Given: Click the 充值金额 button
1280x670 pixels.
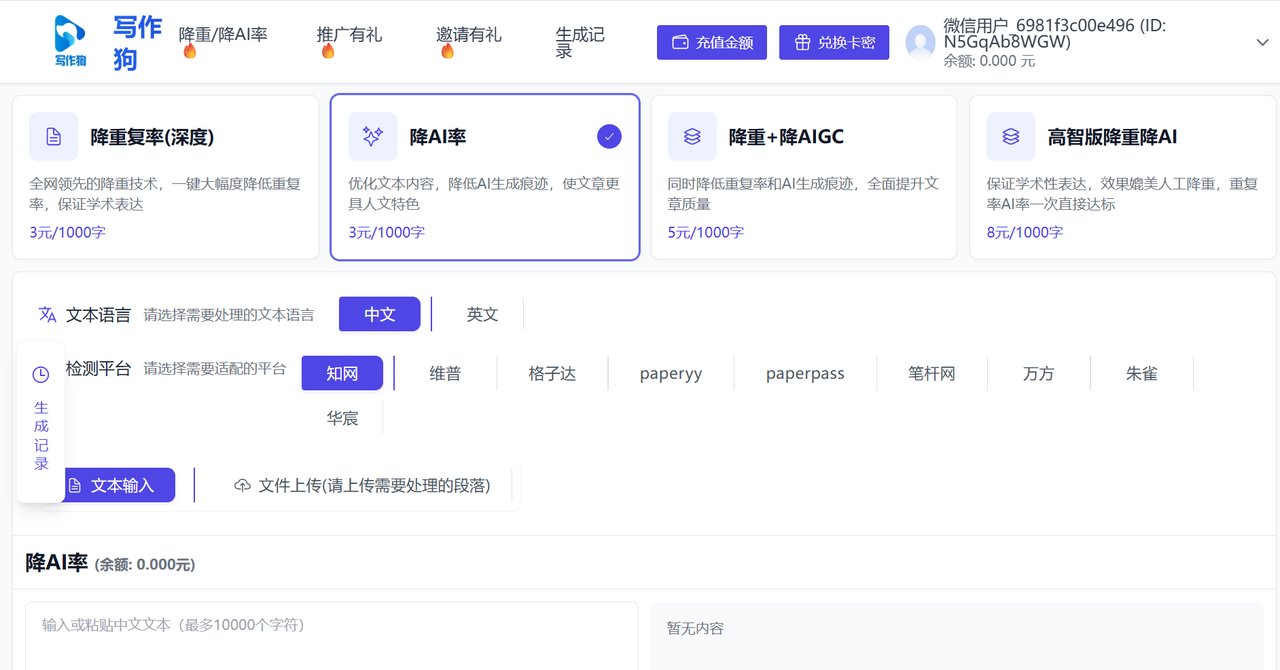Looking at the screenshot, I should (712, 42).
